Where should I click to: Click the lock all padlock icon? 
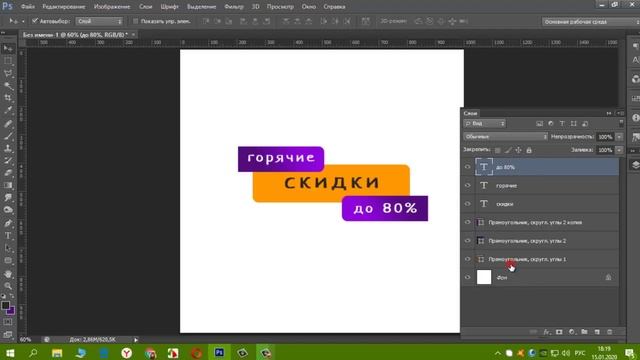529,150
